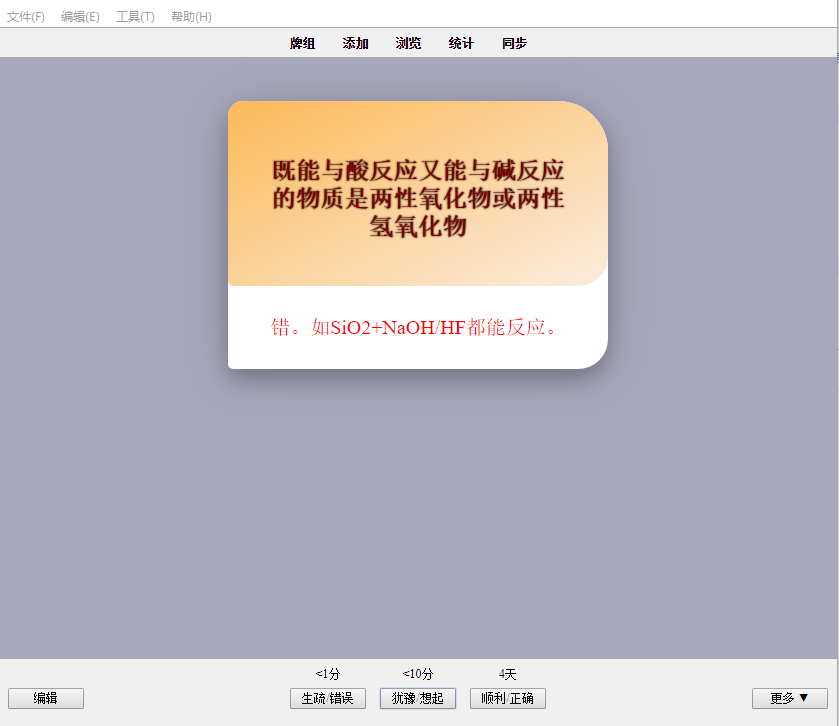Open the 浏览 card browser
This screenshot has height=726, width=839.
pos(408,43)
